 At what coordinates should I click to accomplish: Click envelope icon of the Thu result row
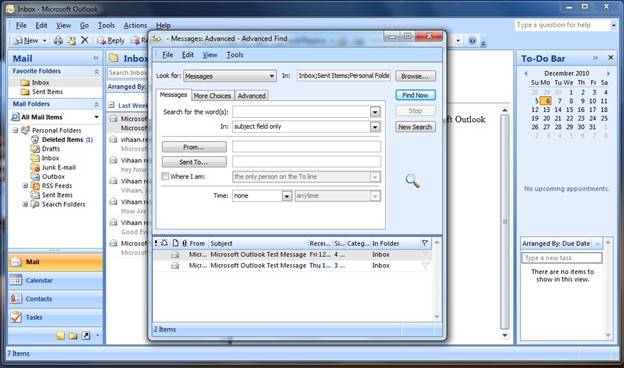pyautogui.click(x=175, y=265)
